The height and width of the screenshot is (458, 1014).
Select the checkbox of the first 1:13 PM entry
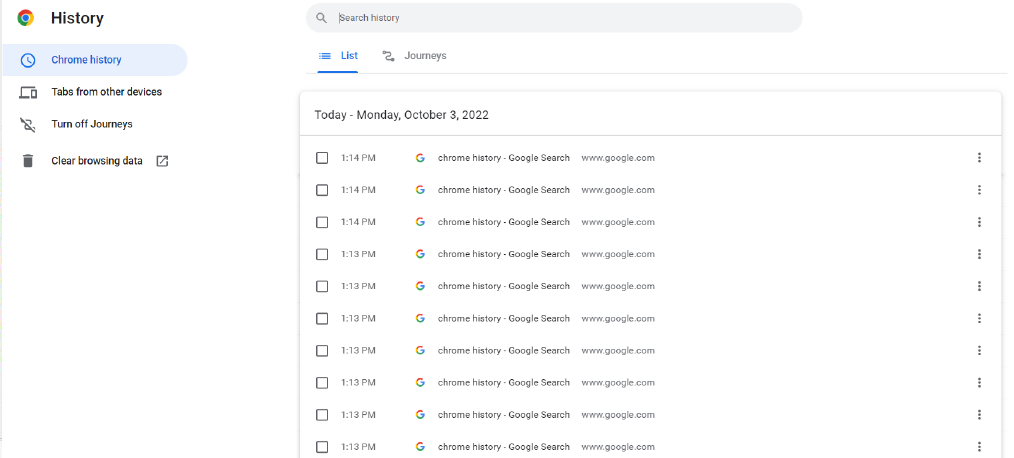(322, 254)
